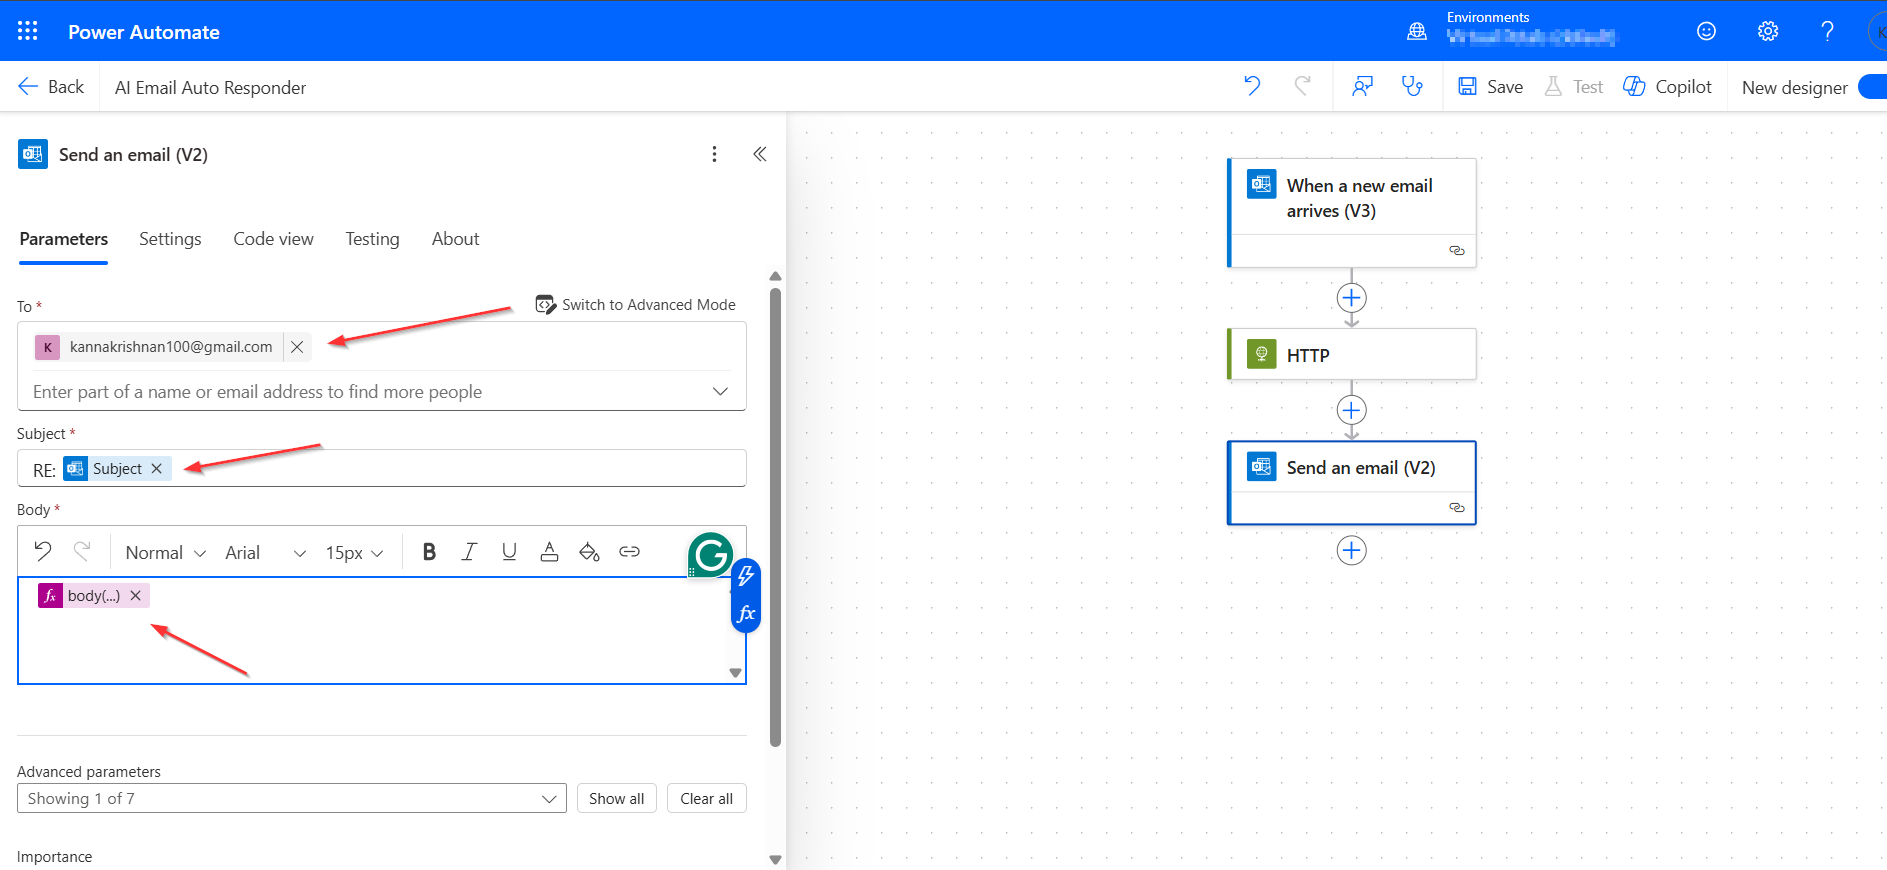The image size is (1887, 870).
Task: Toggle bold formatting
Action: point(429,552)
